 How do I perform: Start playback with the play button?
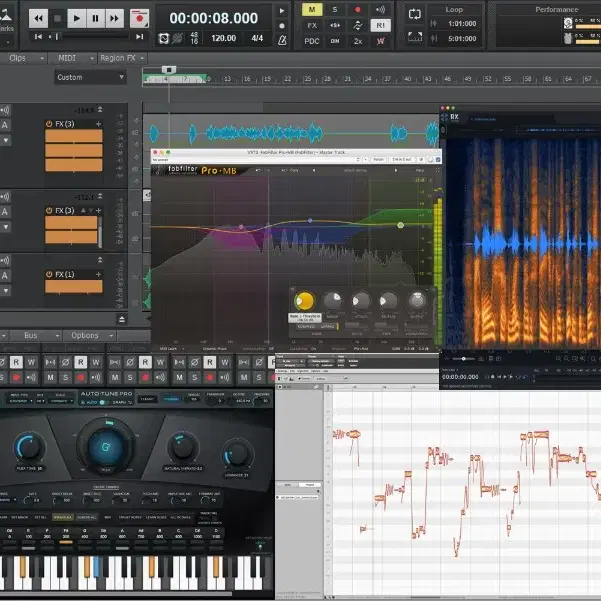click(76, 18)
